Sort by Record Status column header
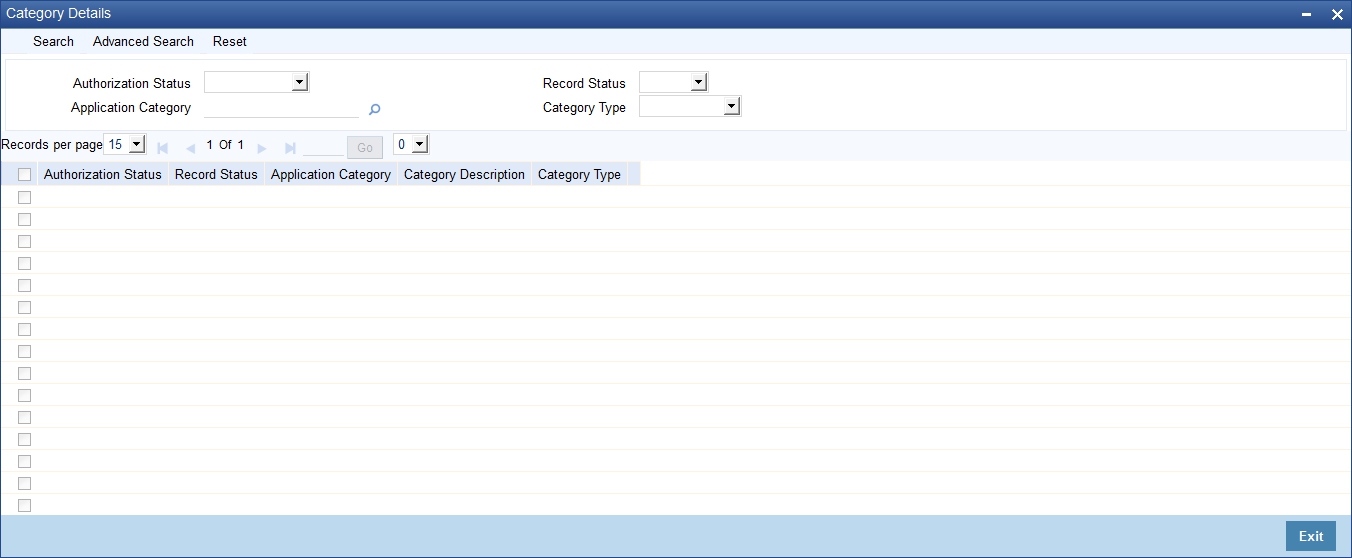The image size is (1352, 558). point(216,175)
